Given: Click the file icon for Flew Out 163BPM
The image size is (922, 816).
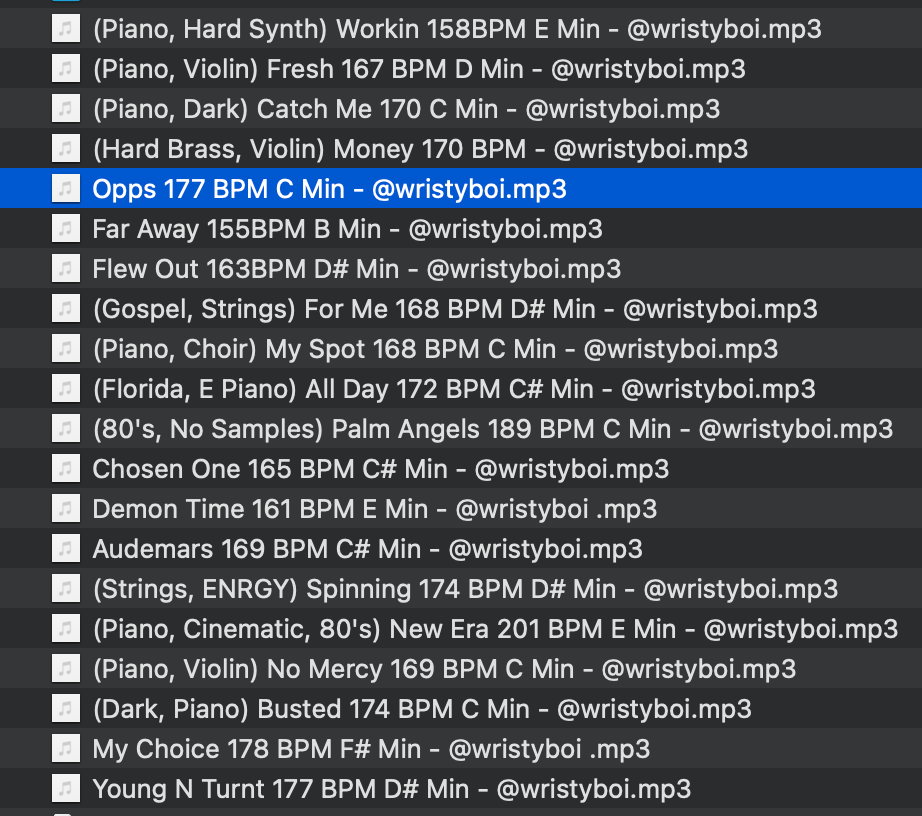Looking at the screenshot, I should (x=65, y=269).
